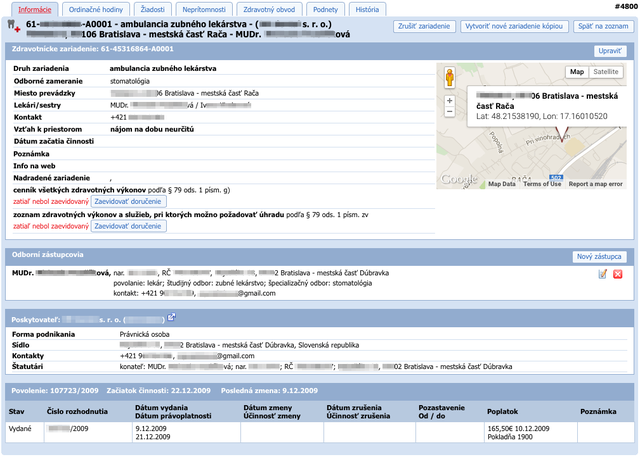This screenshot has width=640, height=457.
Task: Click 'stomatológia' in Odborné zameranie row
Action: (x=130, y=81)
